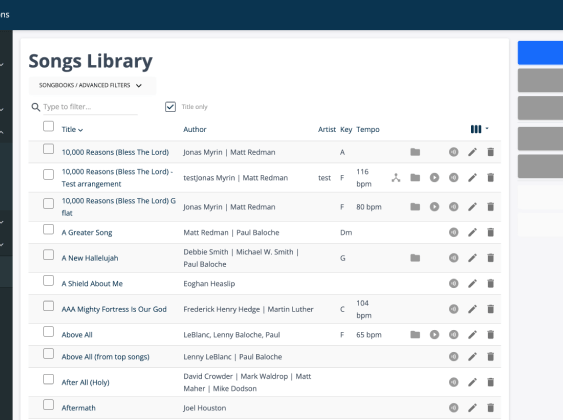Click the search magnifier icon
This screenshot has height=420, width=563.
tap(36, 107)
